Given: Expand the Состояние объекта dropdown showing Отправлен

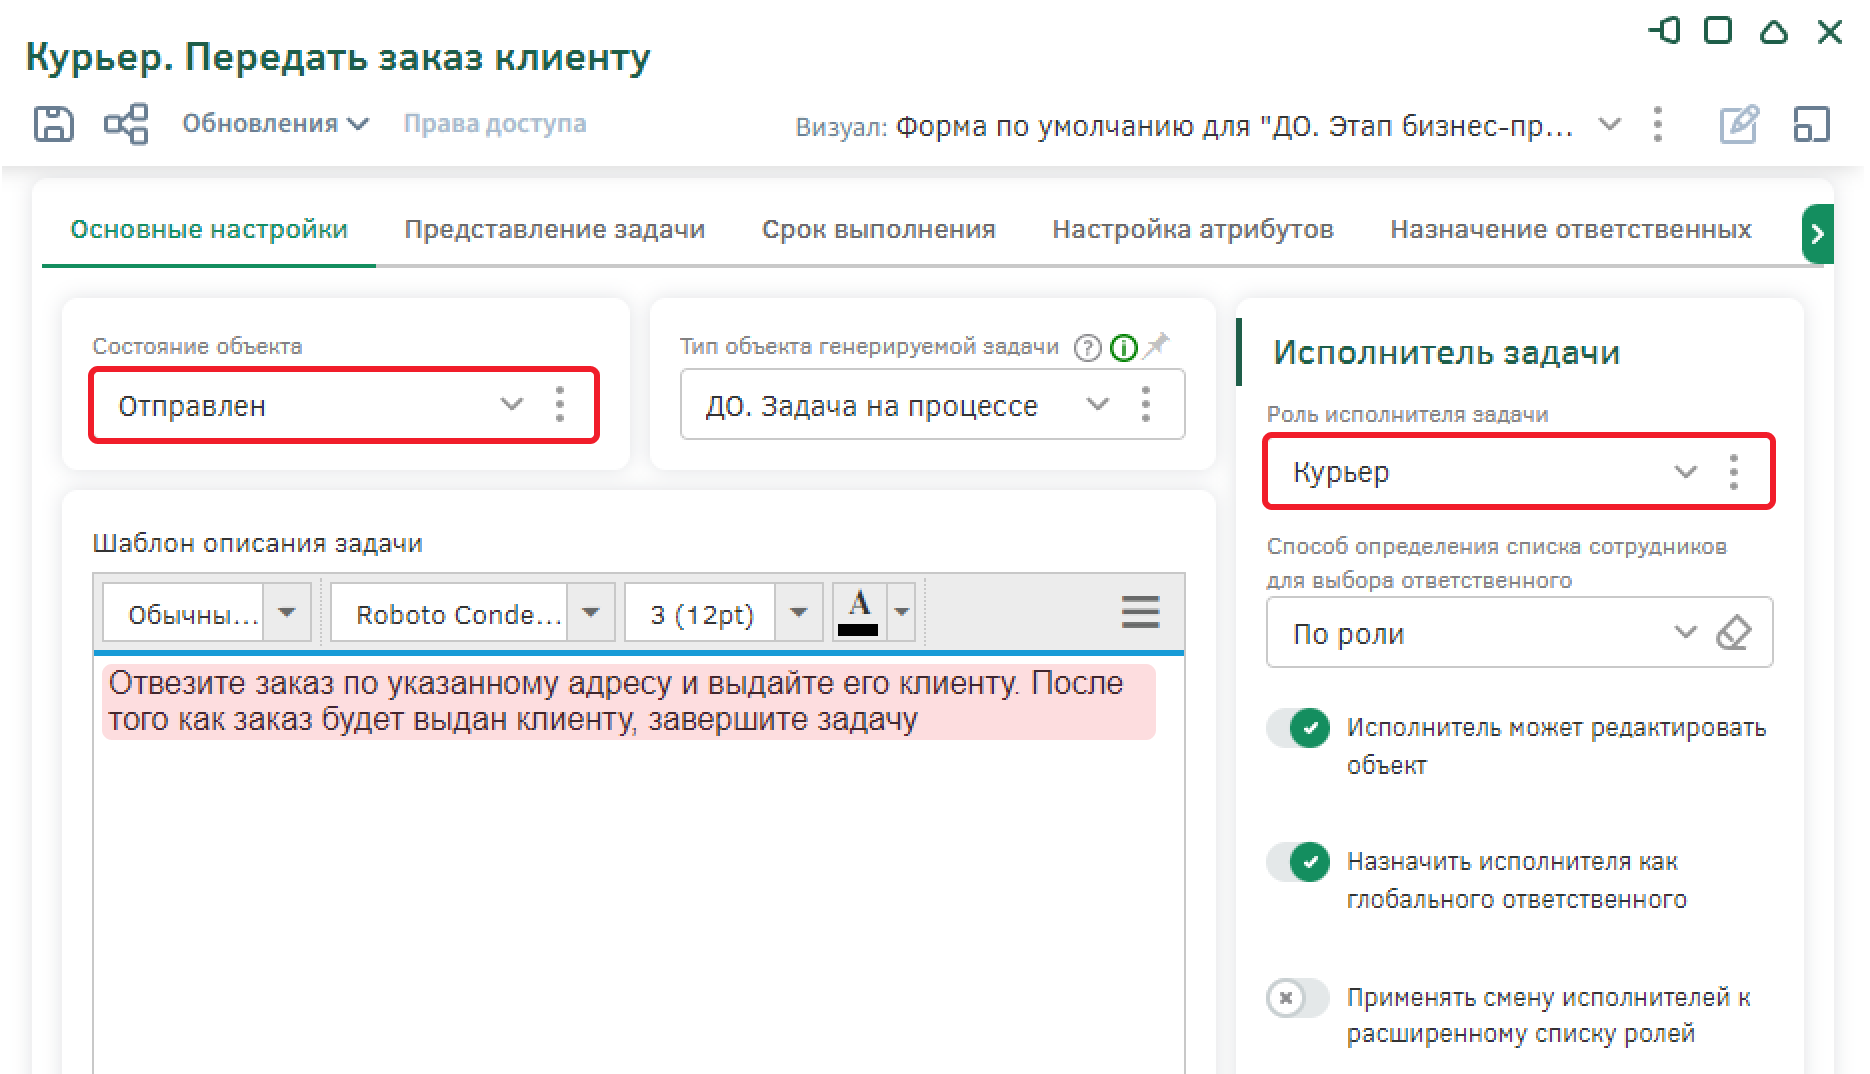Looking at the screenshot, I should point(511,405).
